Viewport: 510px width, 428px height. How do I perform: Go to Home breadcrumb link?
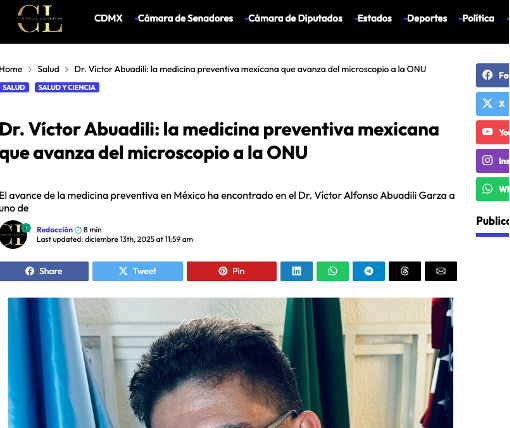(x=11, y=69)
